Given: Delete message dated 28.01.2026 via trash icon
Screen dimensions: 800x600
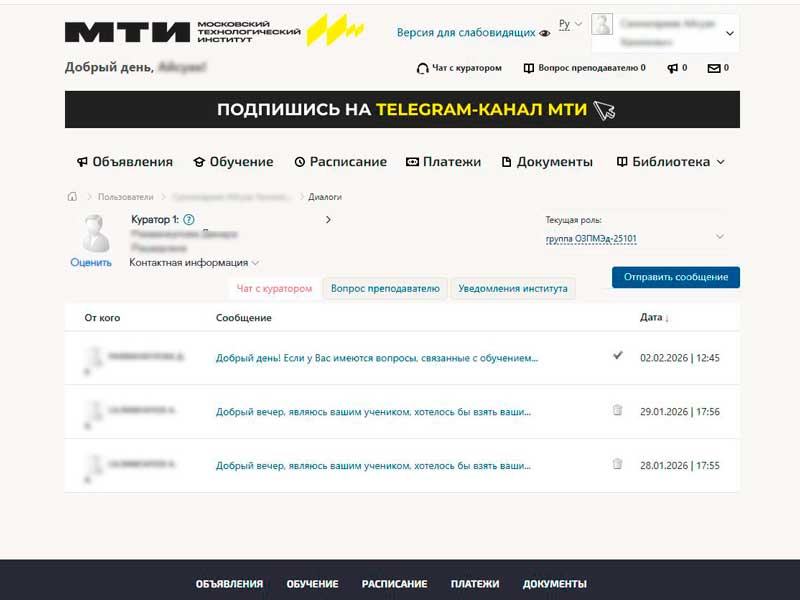Looking at the screenshot, I should tap(617, 464).
